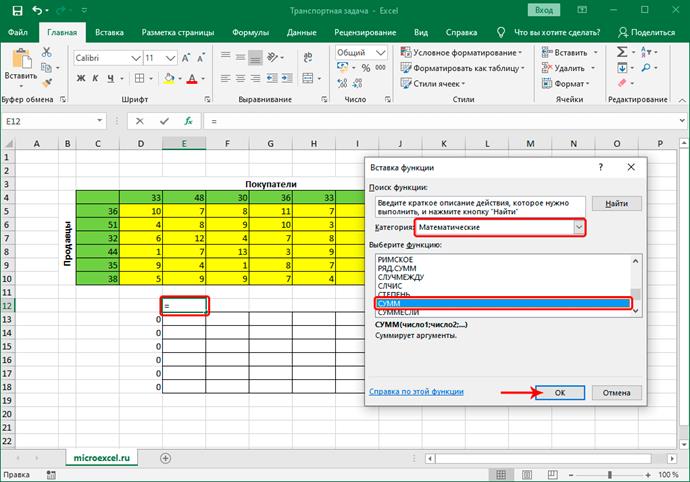Switch to the Формулы tab
Image resolution: width=690 pixels, height=482 pixels.
click(x=250, y=32)
